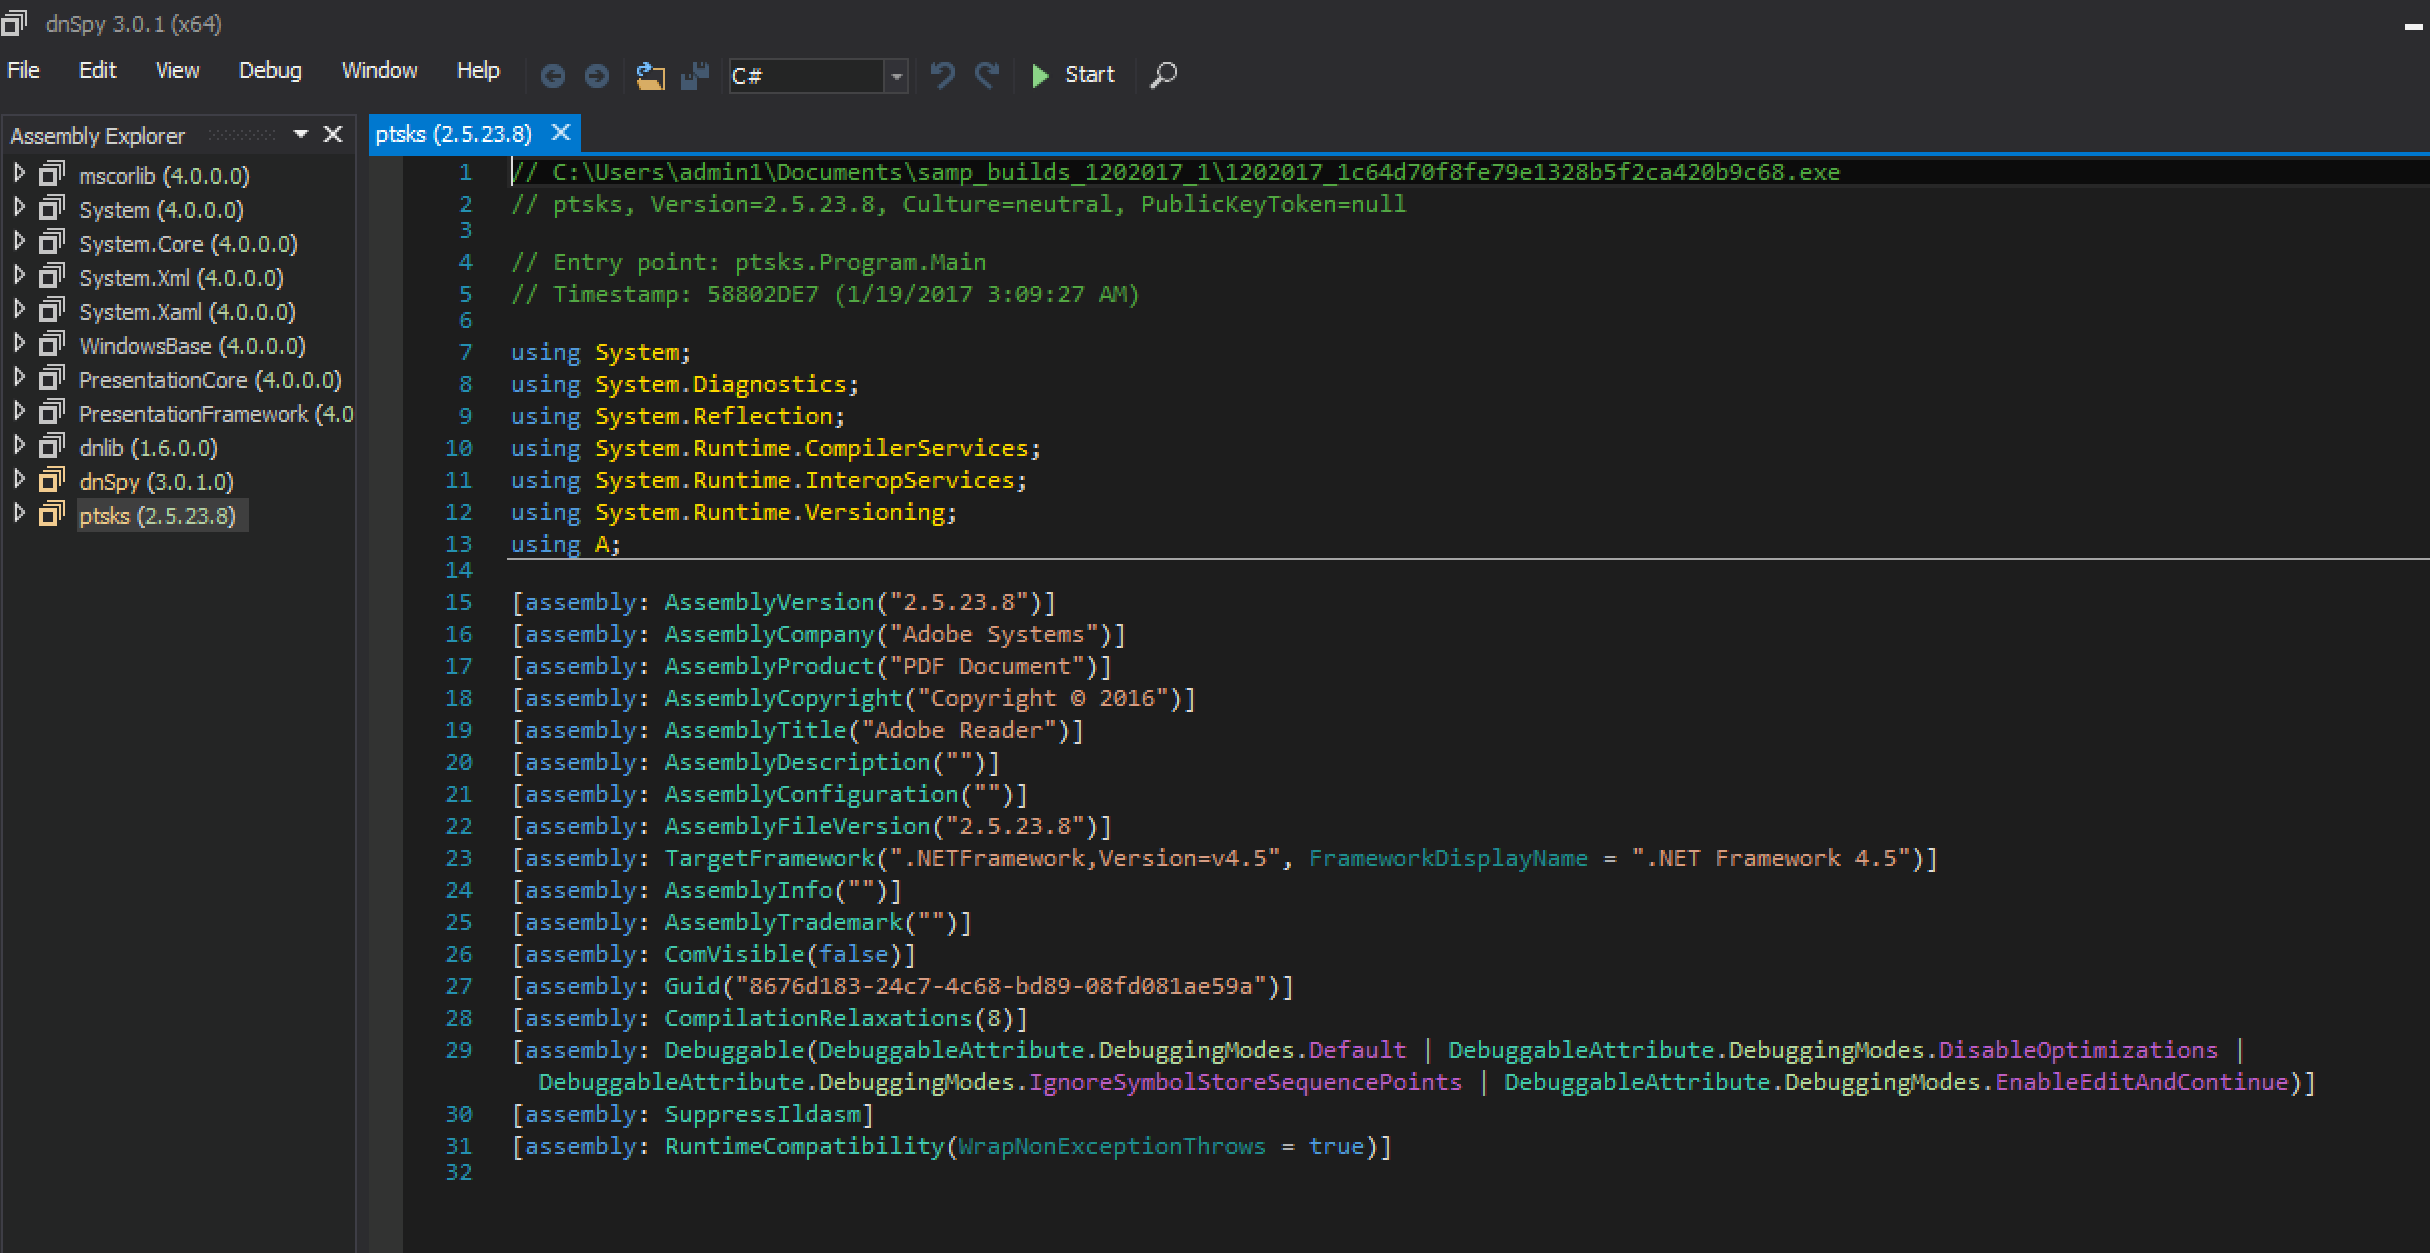Select the System.Xaml assembly icon

pos(52,311)
